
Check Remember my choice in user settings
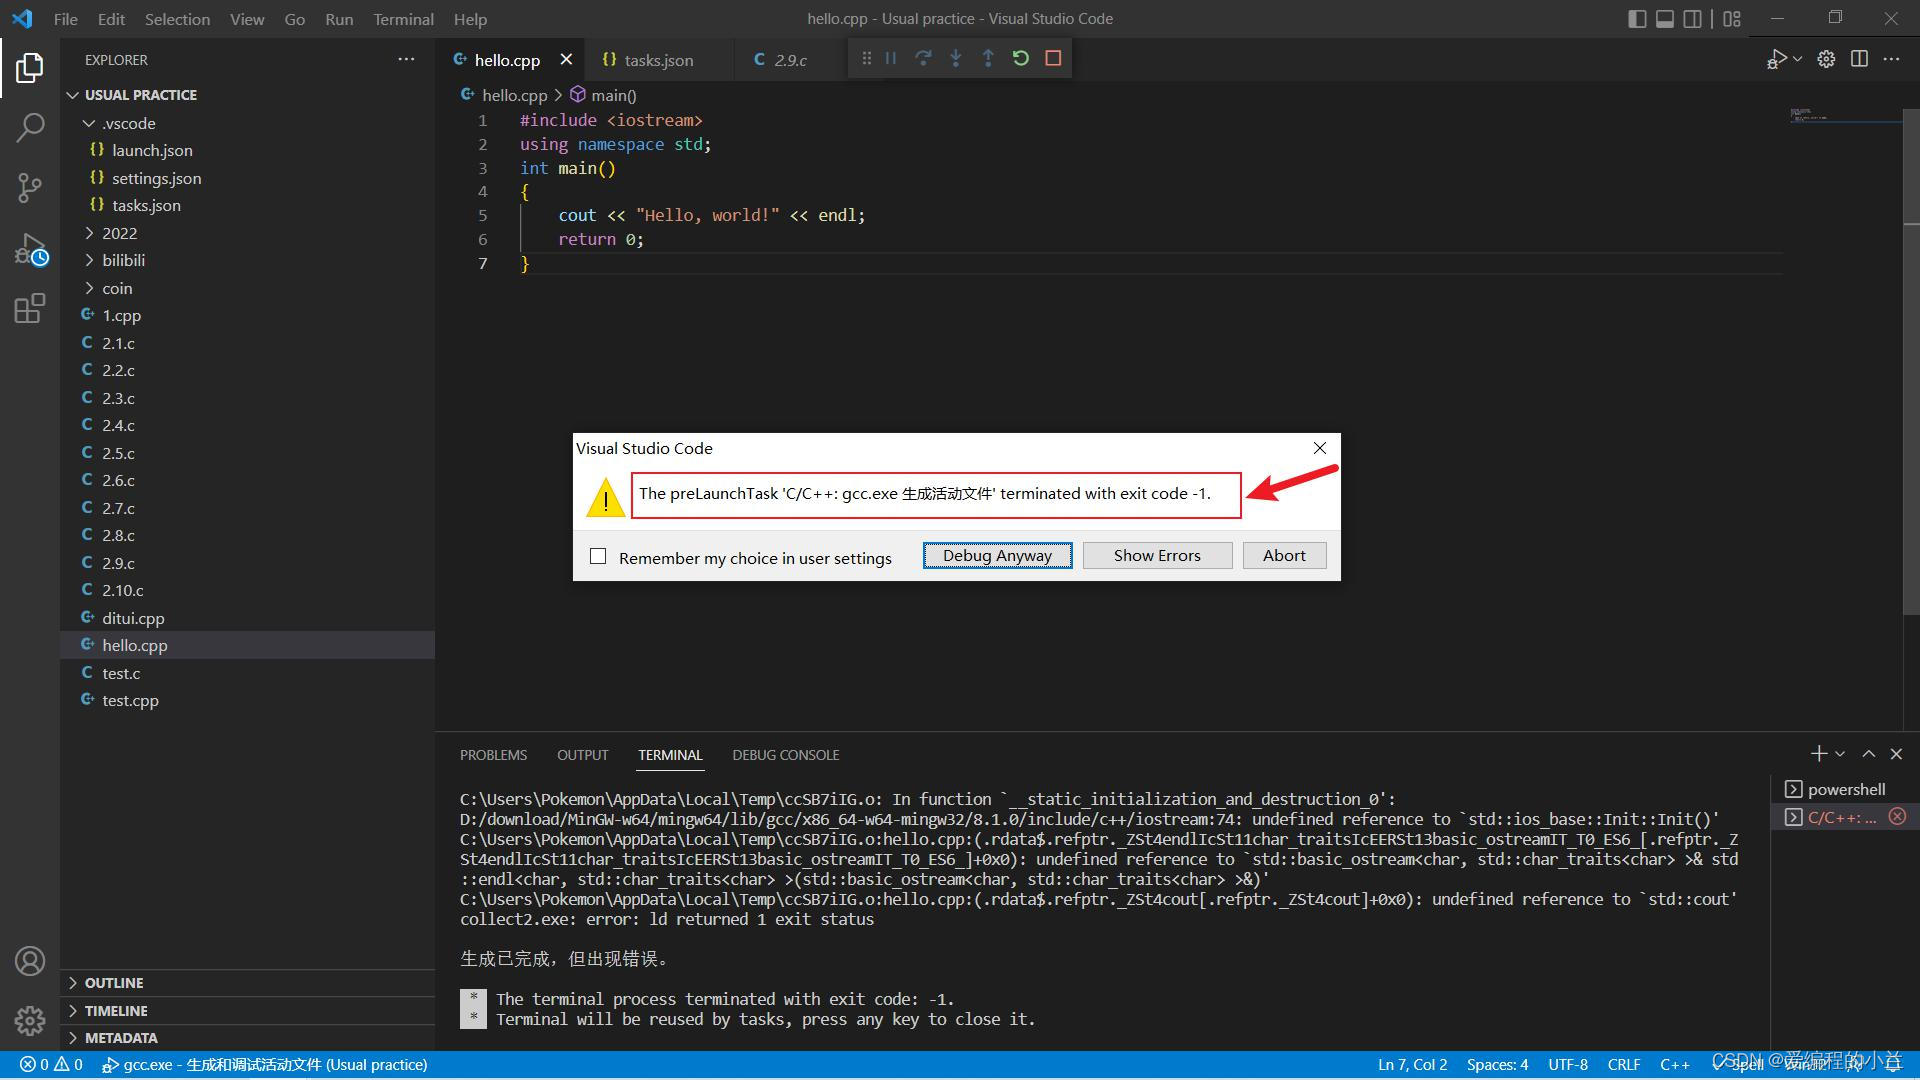point(598,556)
